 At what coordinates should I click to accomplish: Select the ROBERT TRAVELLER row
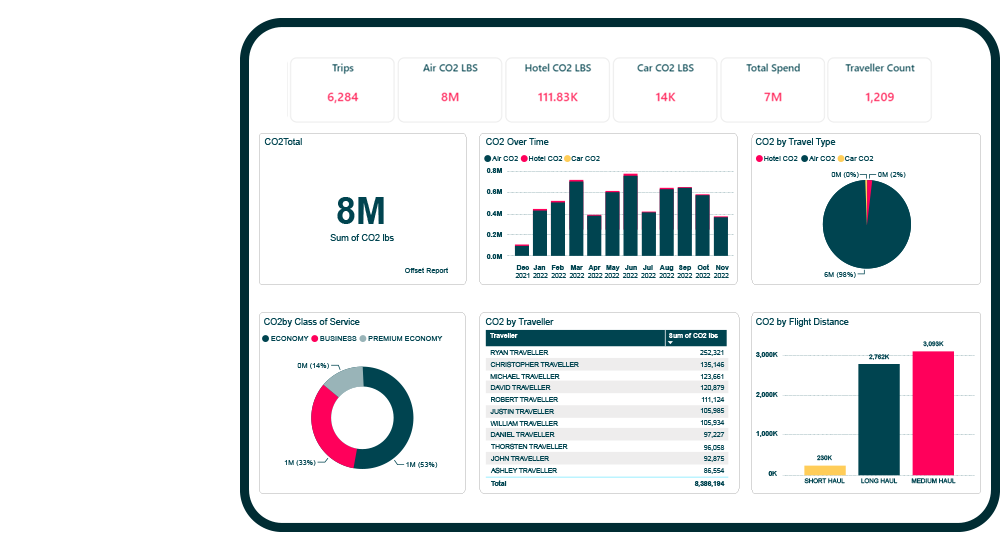606,399
